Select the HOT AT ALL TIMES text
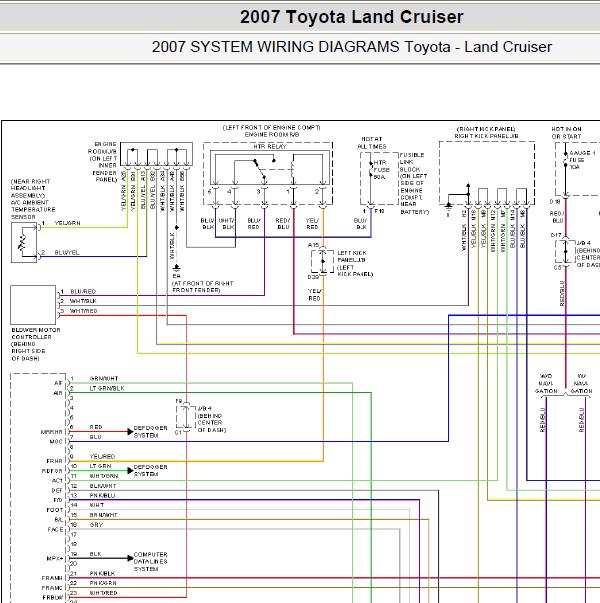Screen dimensions: 600x603 372,143
